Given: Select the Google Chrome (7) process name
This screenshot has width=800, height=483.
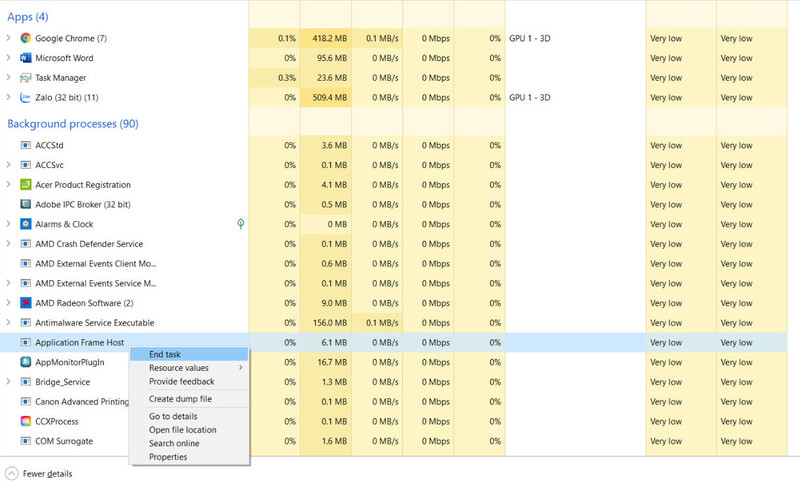Looking at the screenshot, I should (x=71, y=38).
